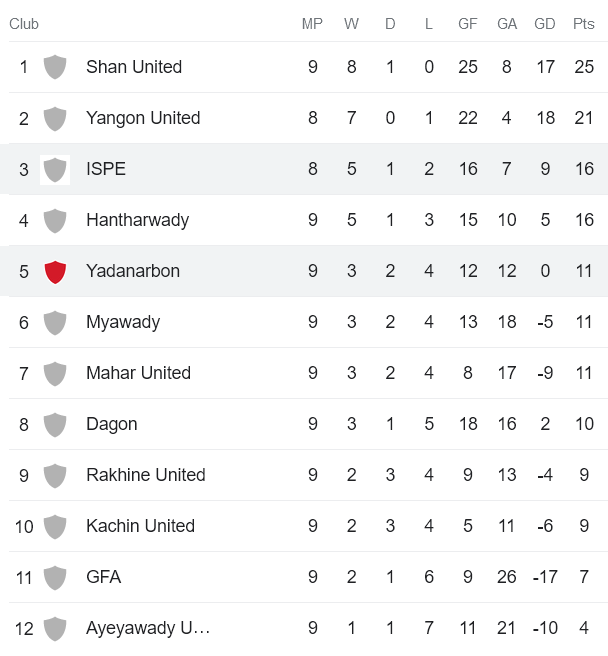Click the Shan United club crest icon
The image size is (608, 656).
click(x=55, y=67)
